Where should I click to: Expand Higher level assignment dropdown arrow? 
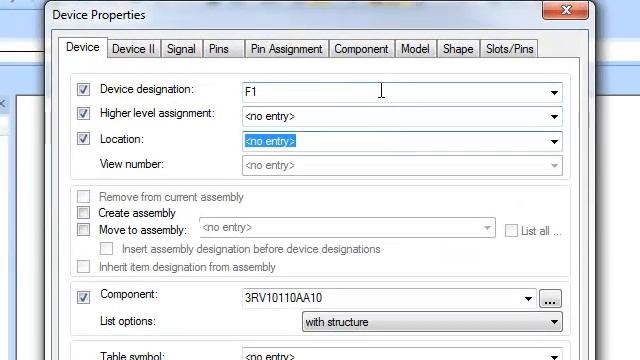554,117
